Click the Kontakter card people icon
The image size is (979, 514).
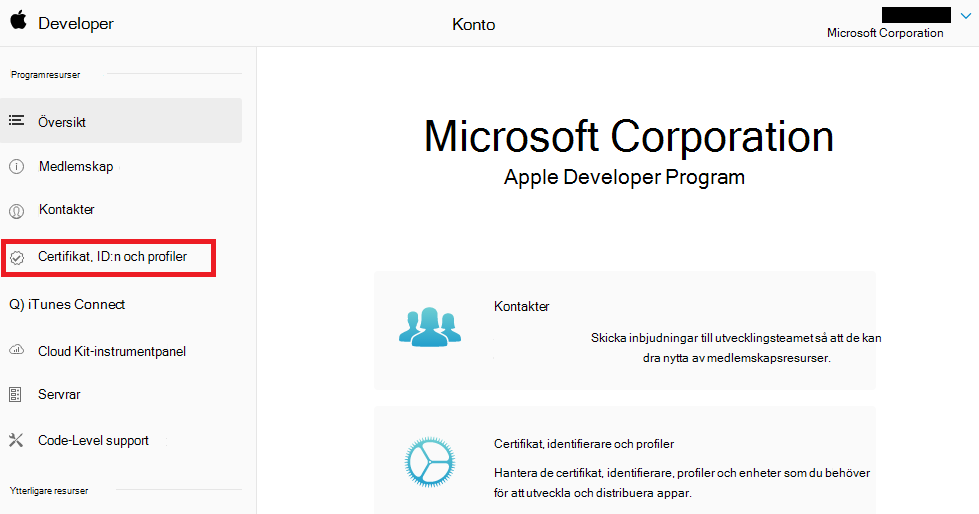click(430, 327)
